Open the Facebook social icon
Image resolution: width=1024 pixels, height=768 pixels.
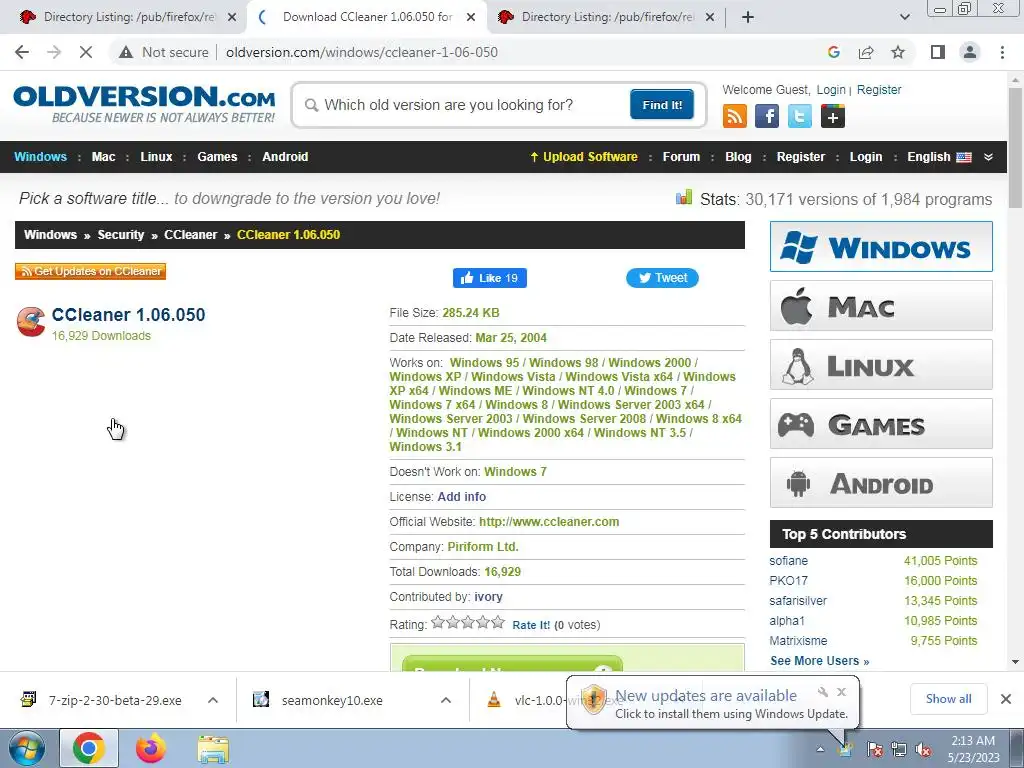(767, 116)
